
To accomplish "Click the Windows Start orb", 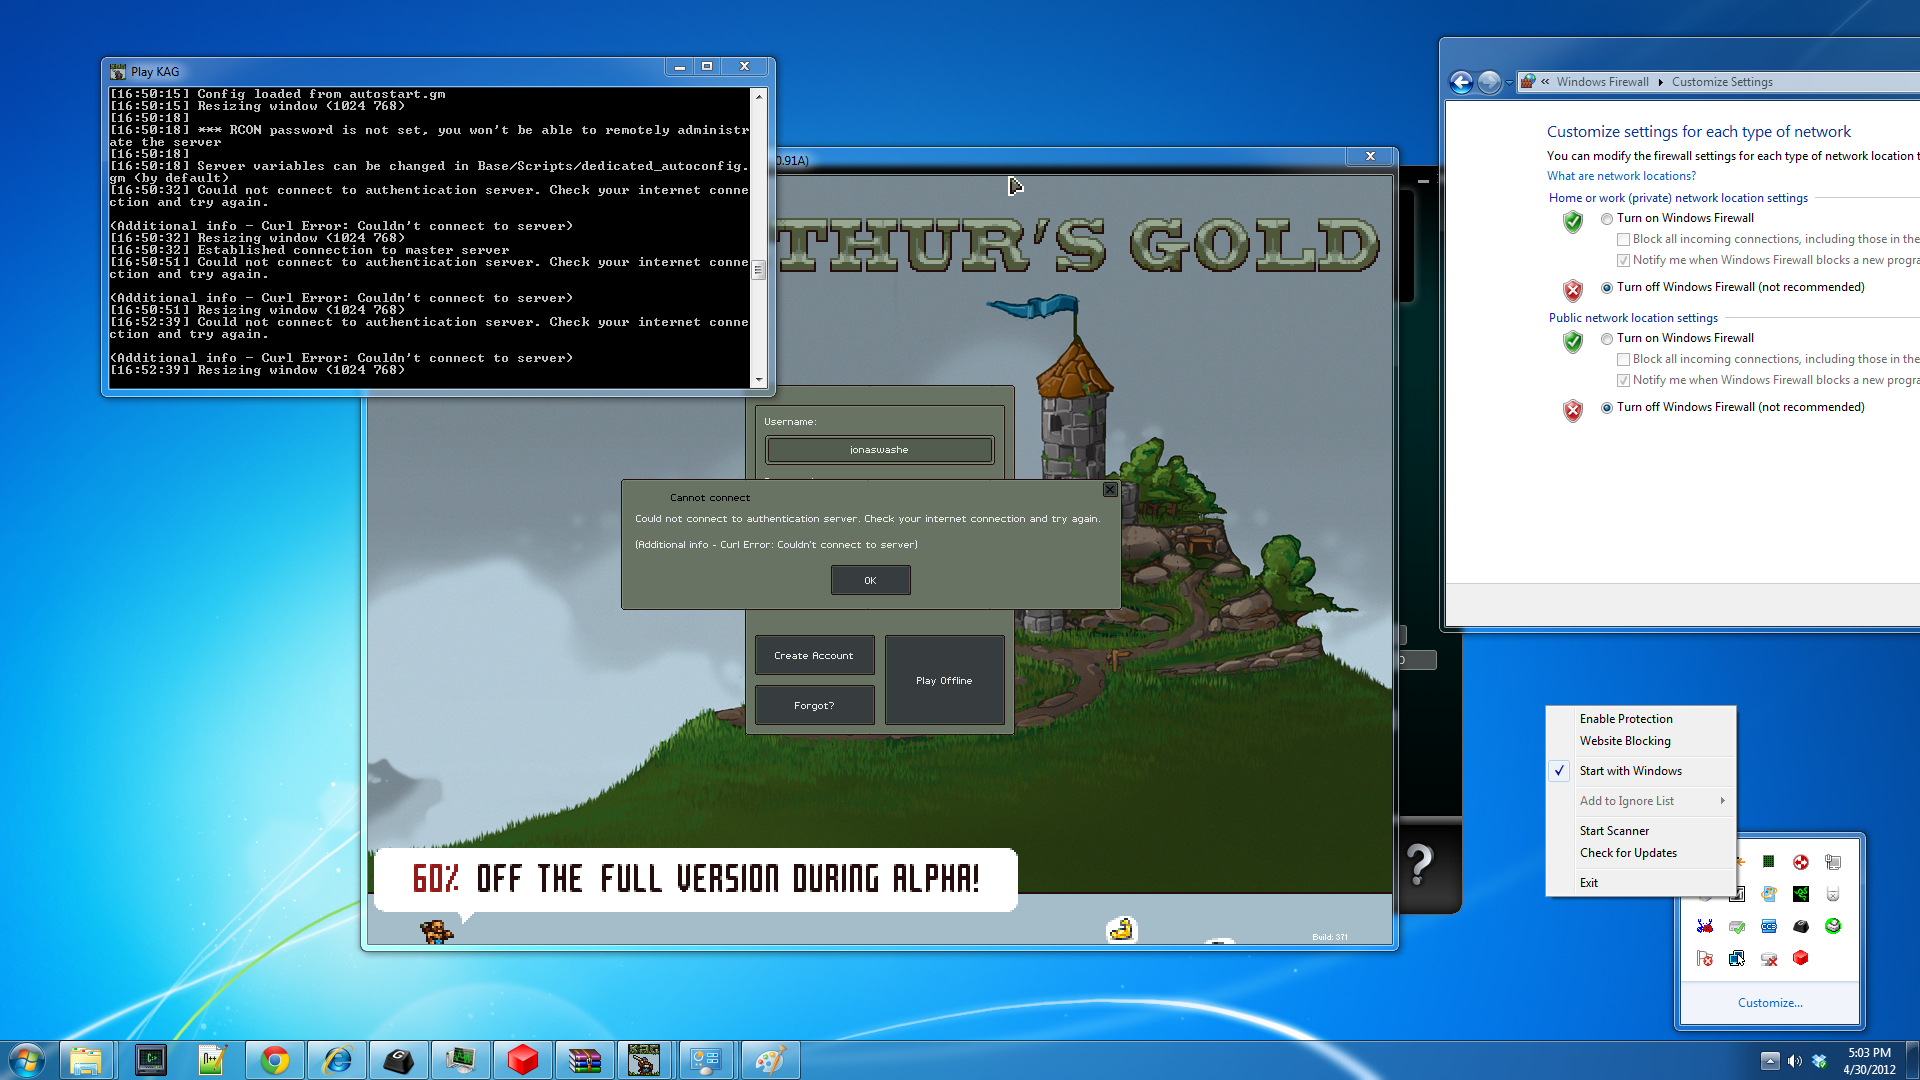I will [27, 1060].
